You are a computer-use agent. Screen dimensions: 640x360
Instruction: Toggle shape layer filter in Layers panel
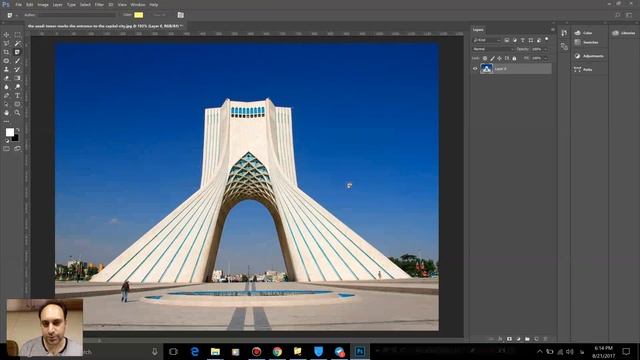pos(531,40)
